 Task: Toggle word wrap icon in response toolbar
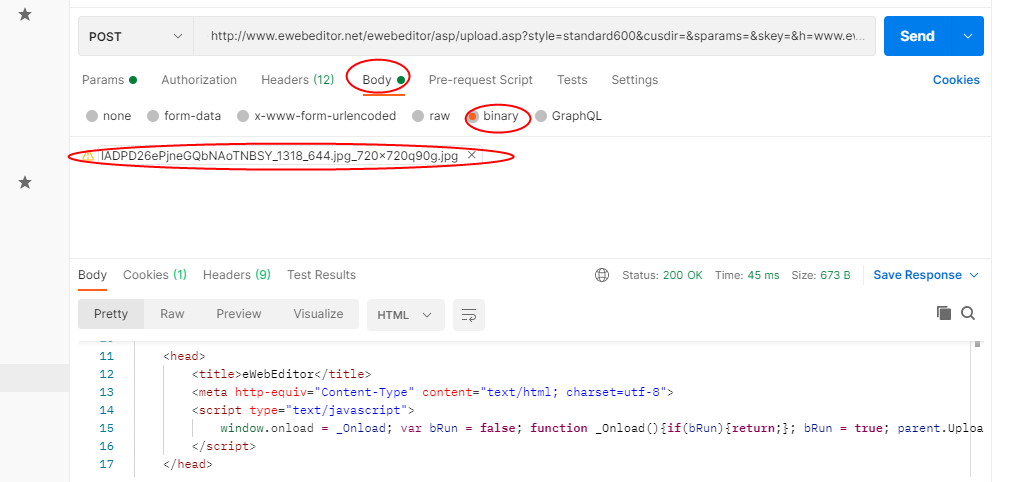[468, 315]
